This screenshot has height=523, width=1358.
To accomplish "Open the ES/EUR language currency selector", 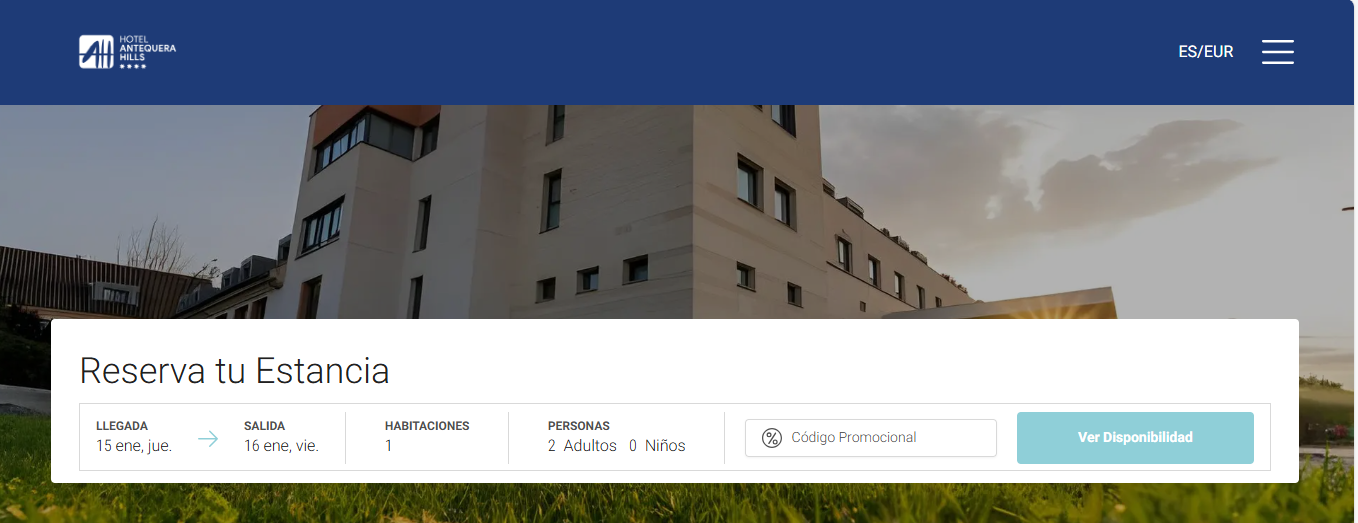I will click(x=1206, y=52).
